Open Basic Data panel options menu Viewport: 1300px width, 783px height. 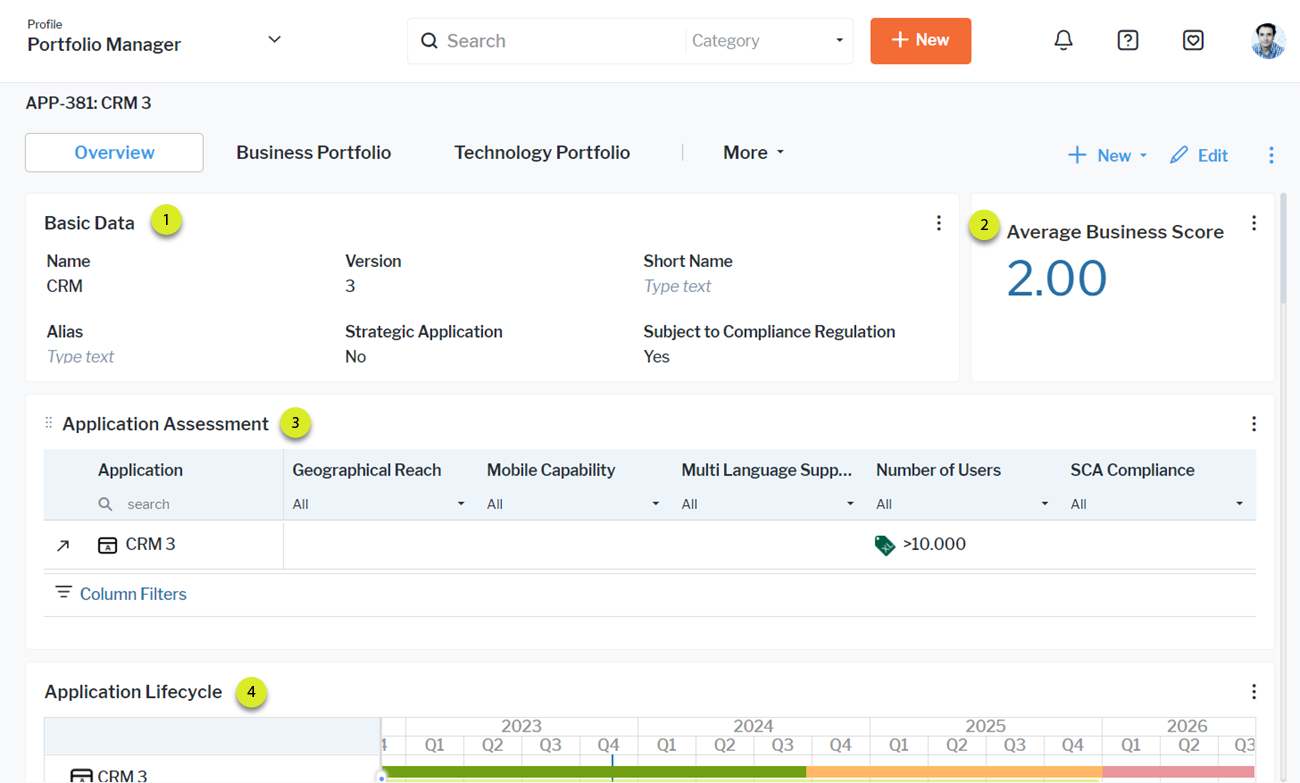point(938,223)
